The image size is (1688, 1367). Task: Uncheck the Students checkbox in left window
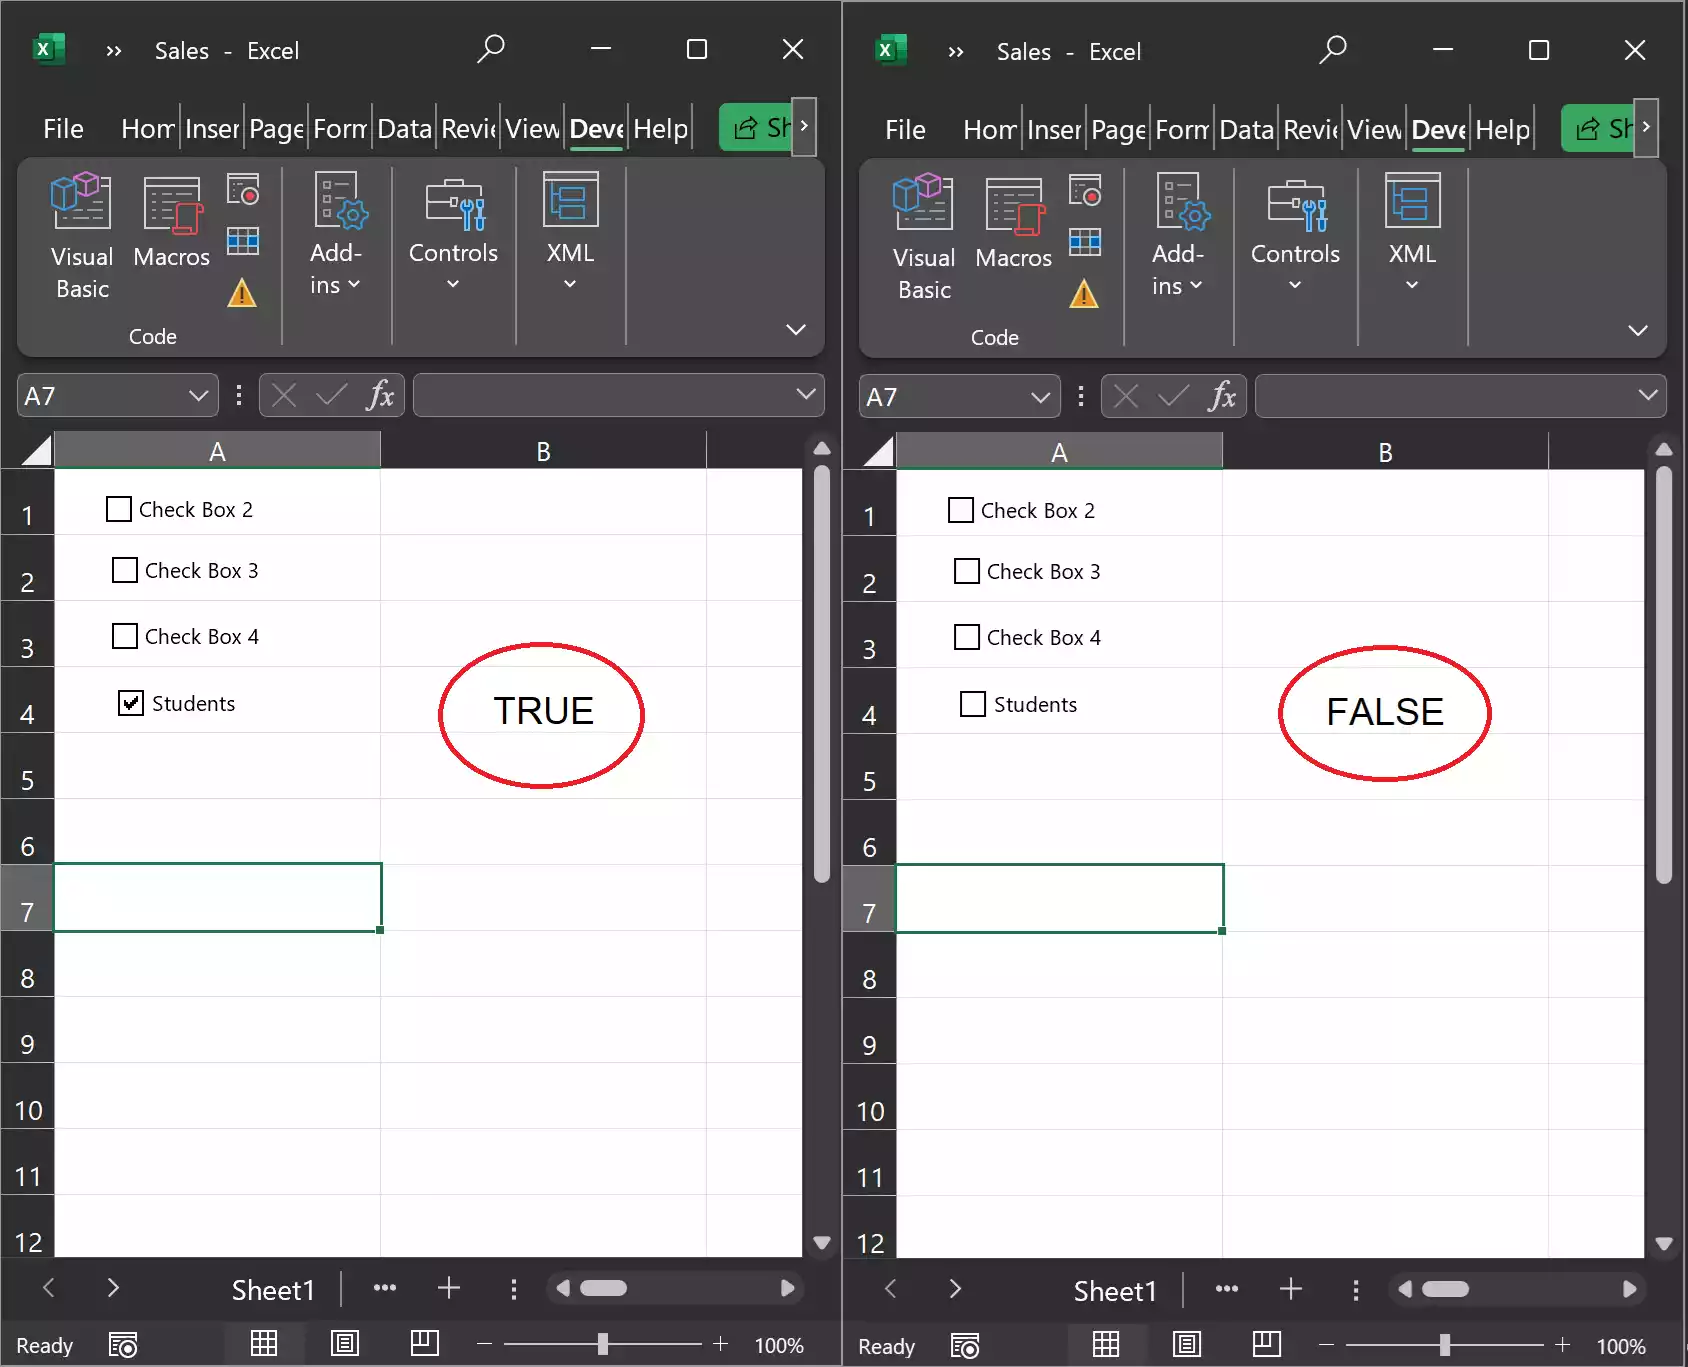[x=130, y=703]
